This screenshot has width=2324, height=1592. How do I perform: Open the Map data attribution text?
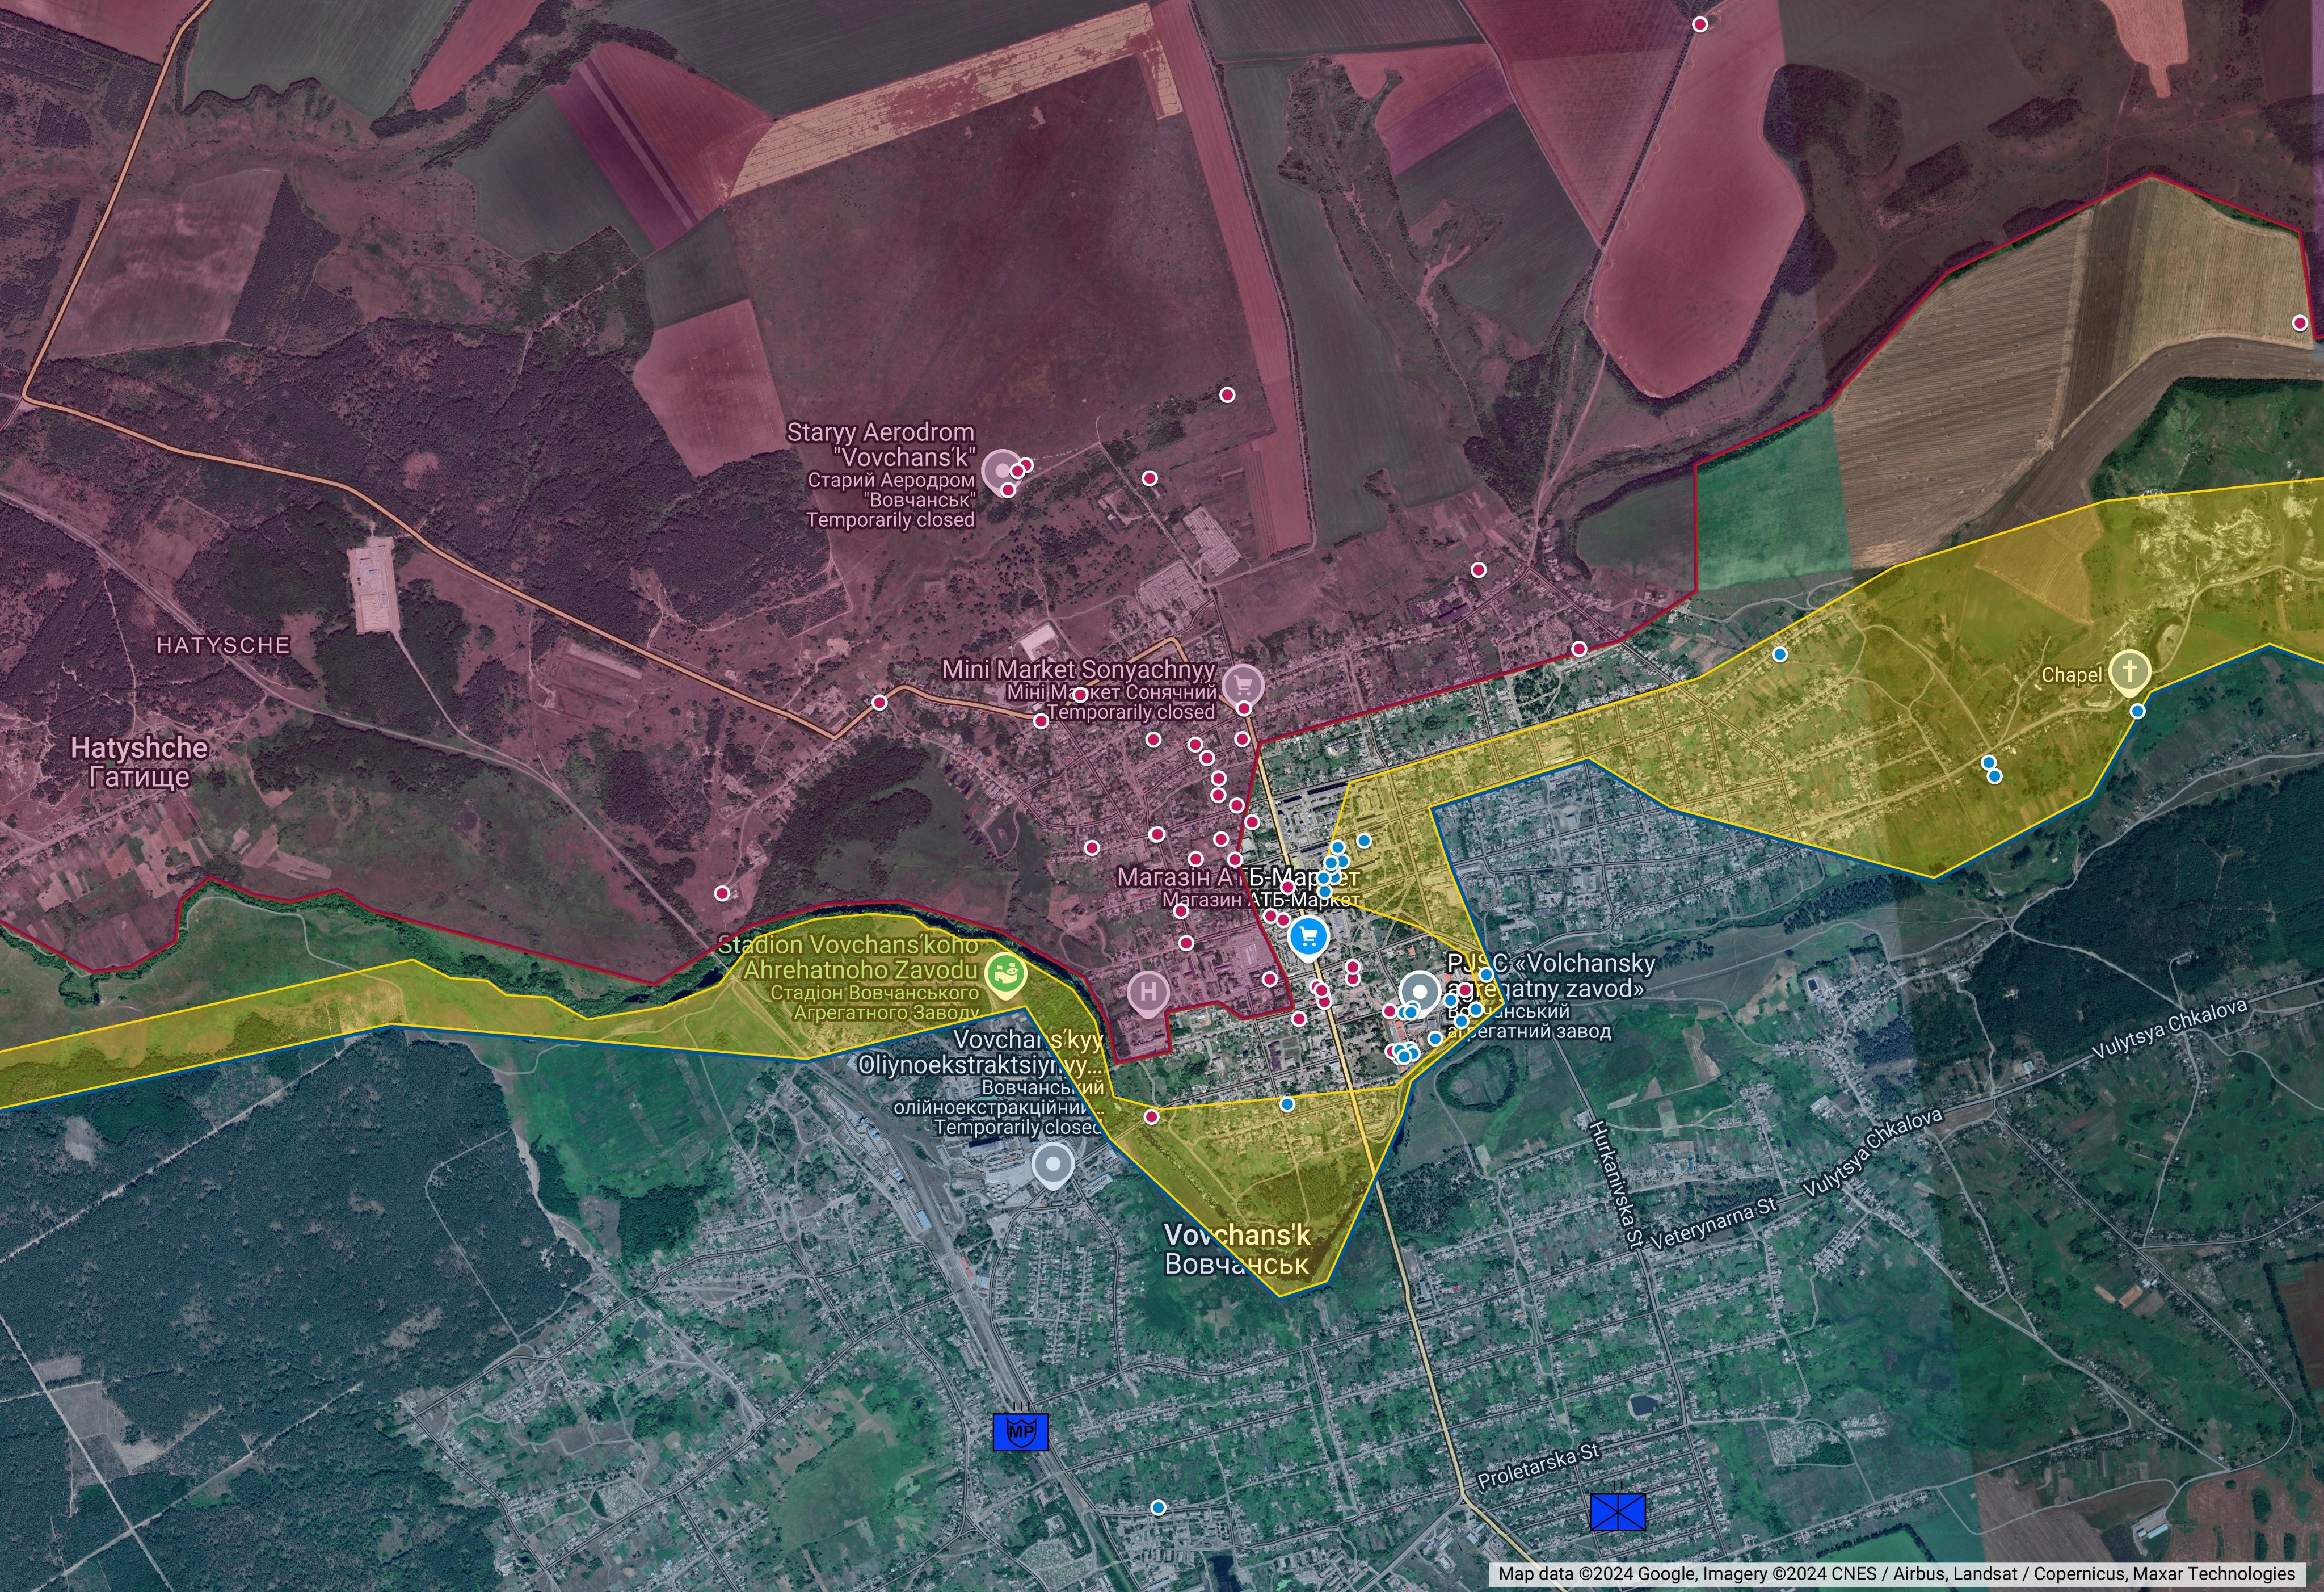(1896, 1574)
